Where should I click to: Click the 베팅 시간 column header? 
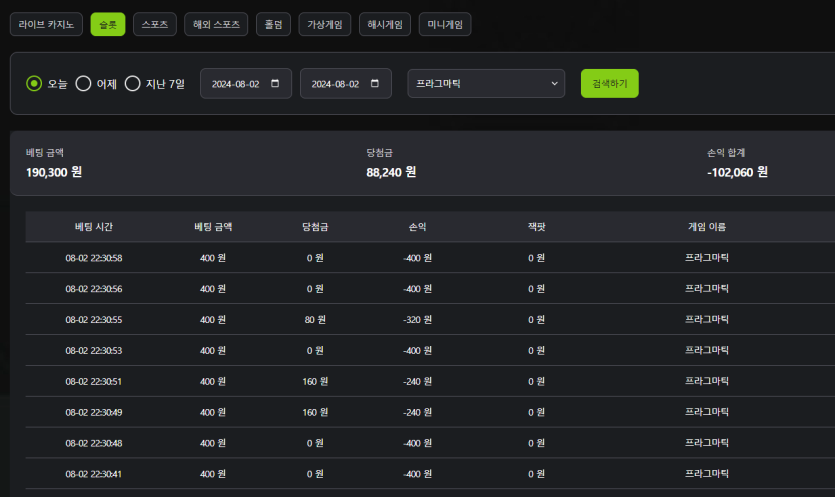click(x=94, y=227)
